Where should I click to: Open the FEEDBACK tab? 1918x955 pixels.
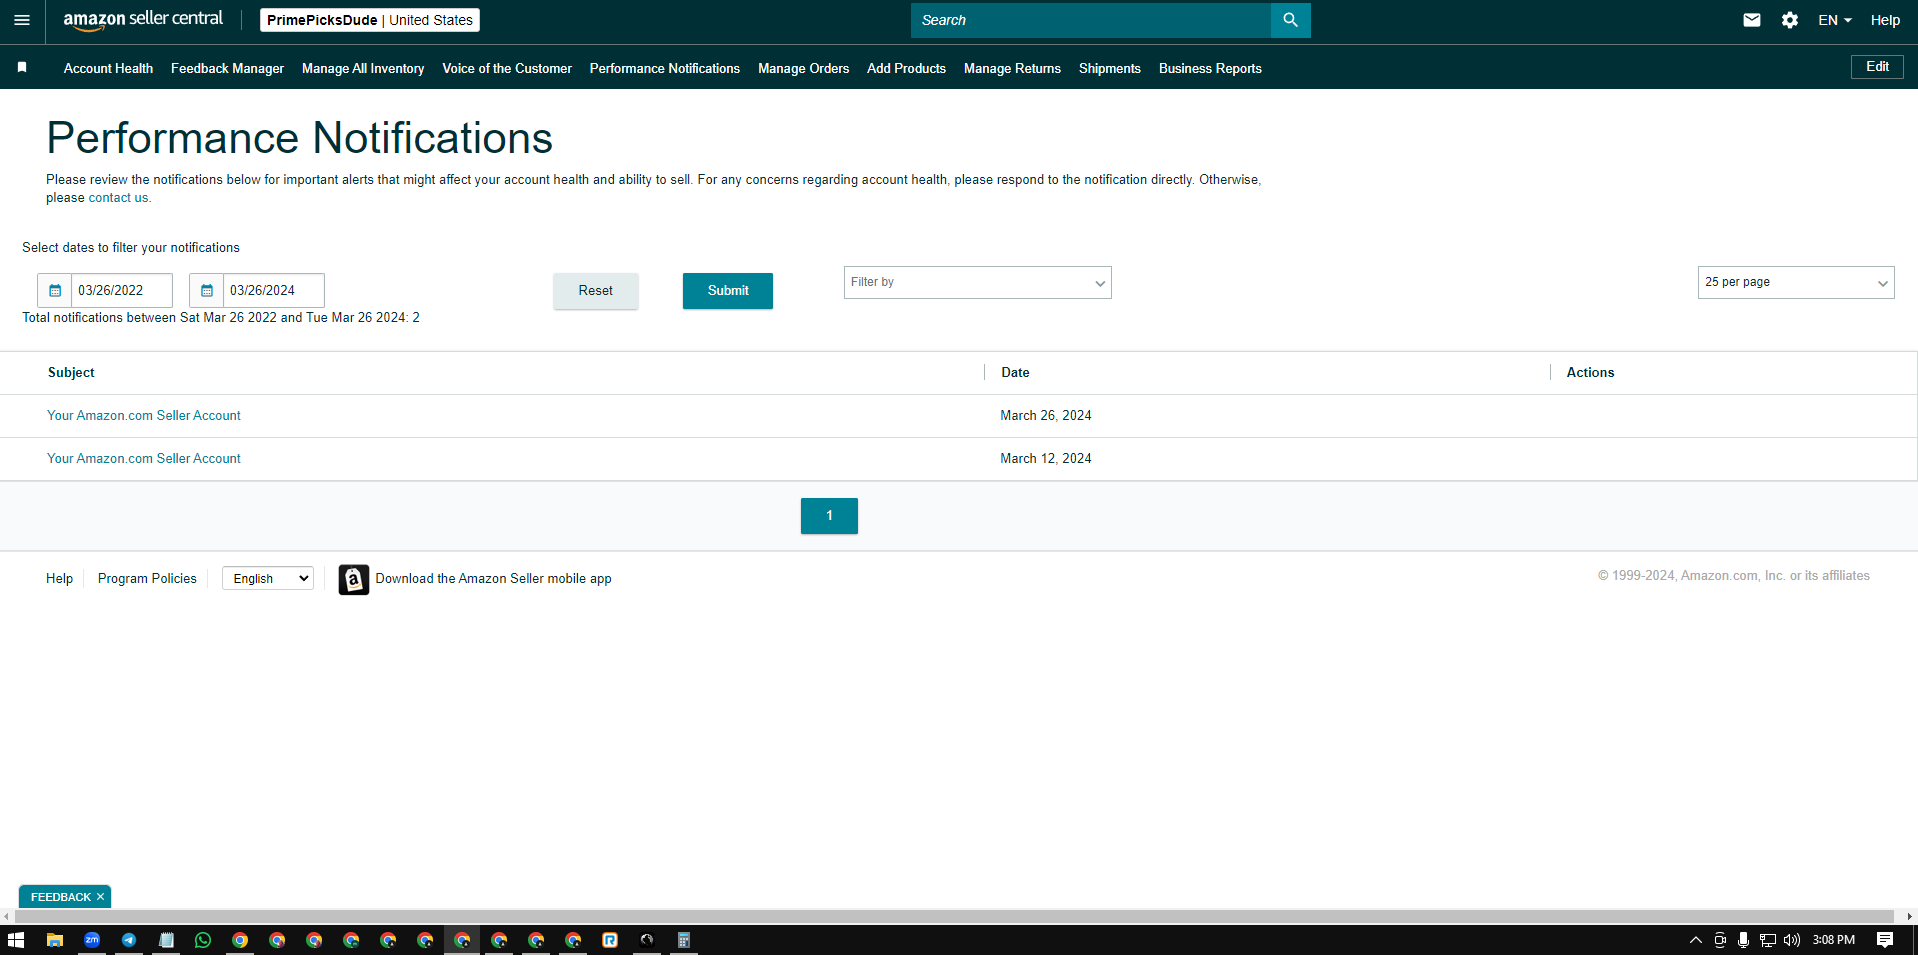coord(60,897)
